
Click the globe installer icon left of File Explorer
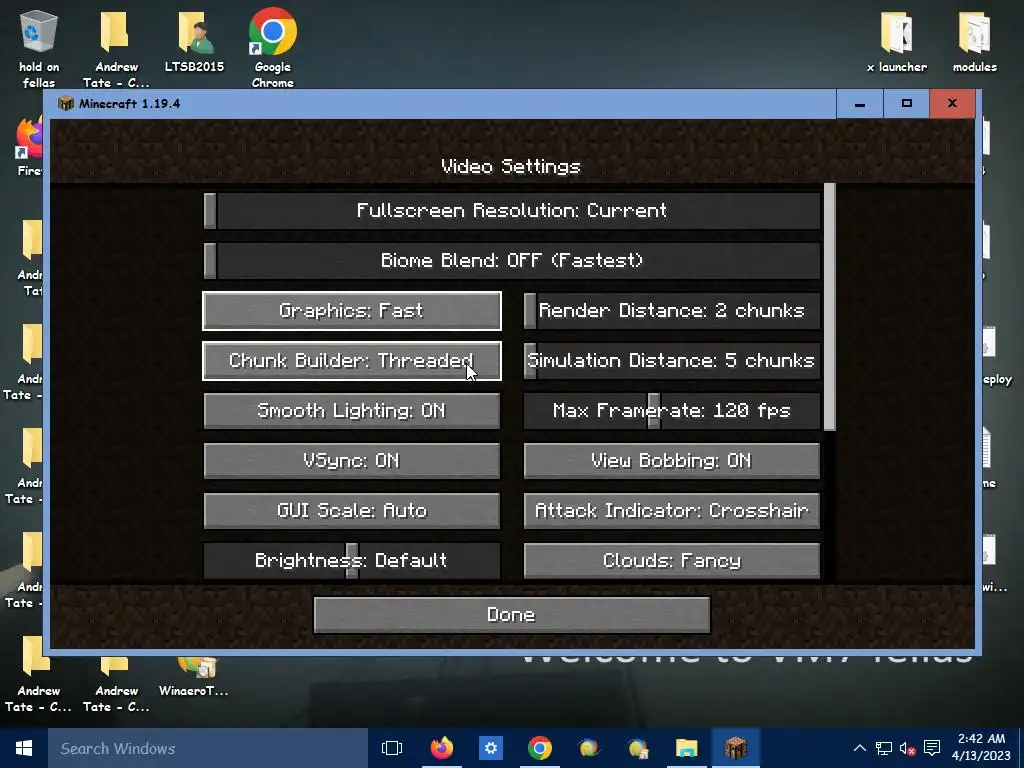[637, 748]
